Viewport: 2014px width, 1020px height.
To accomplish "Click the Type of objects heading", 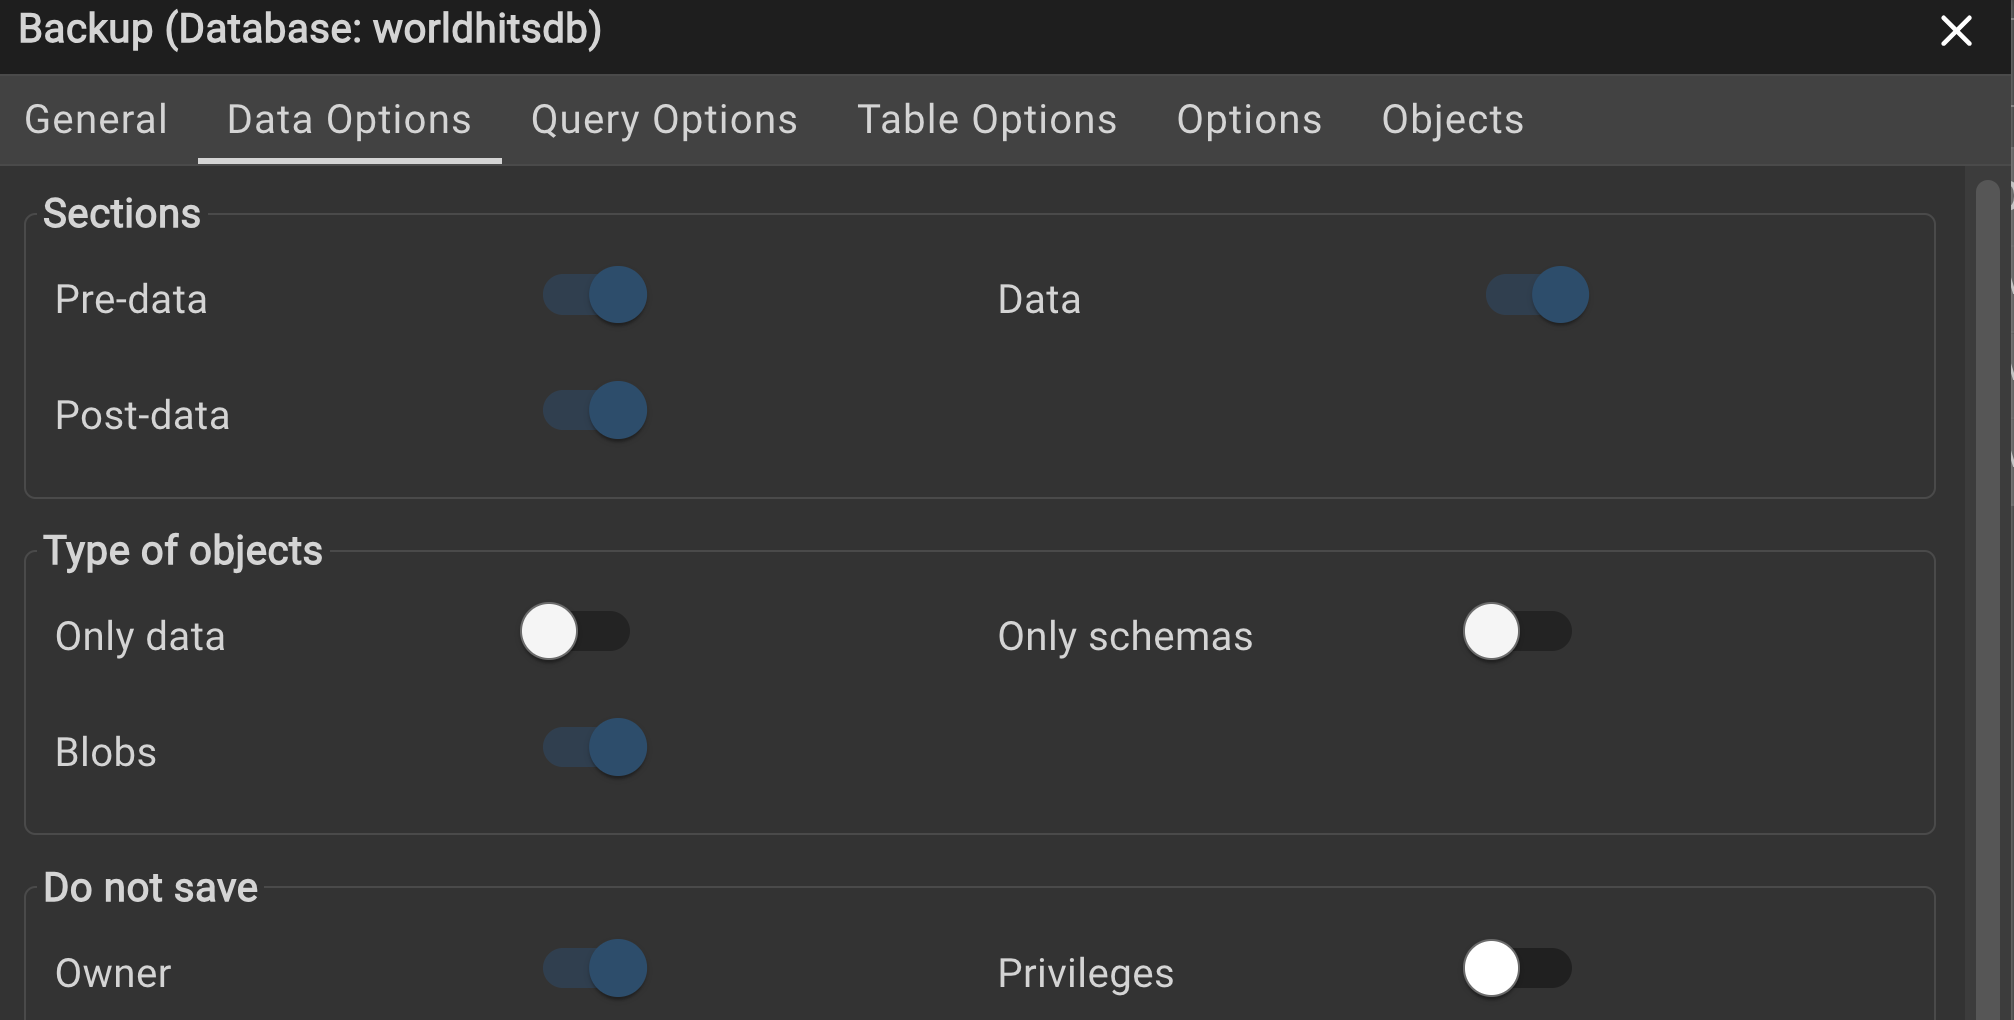I will click(x=183, y=551).
